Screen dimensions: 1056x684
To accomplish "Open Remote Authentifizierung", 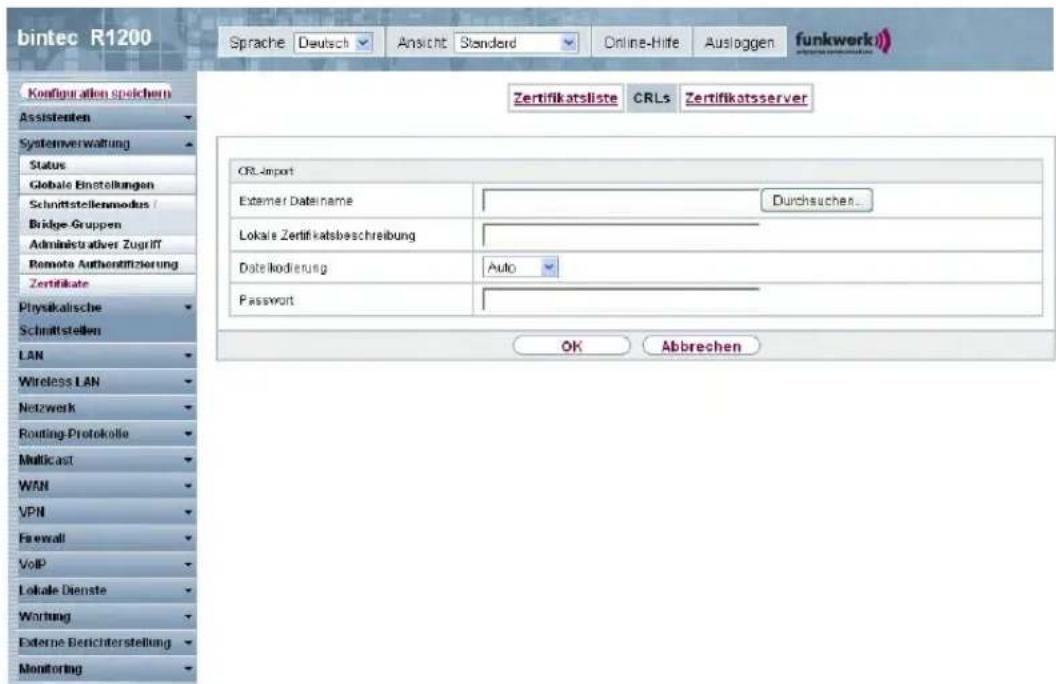I will click(x=108, y=264).
